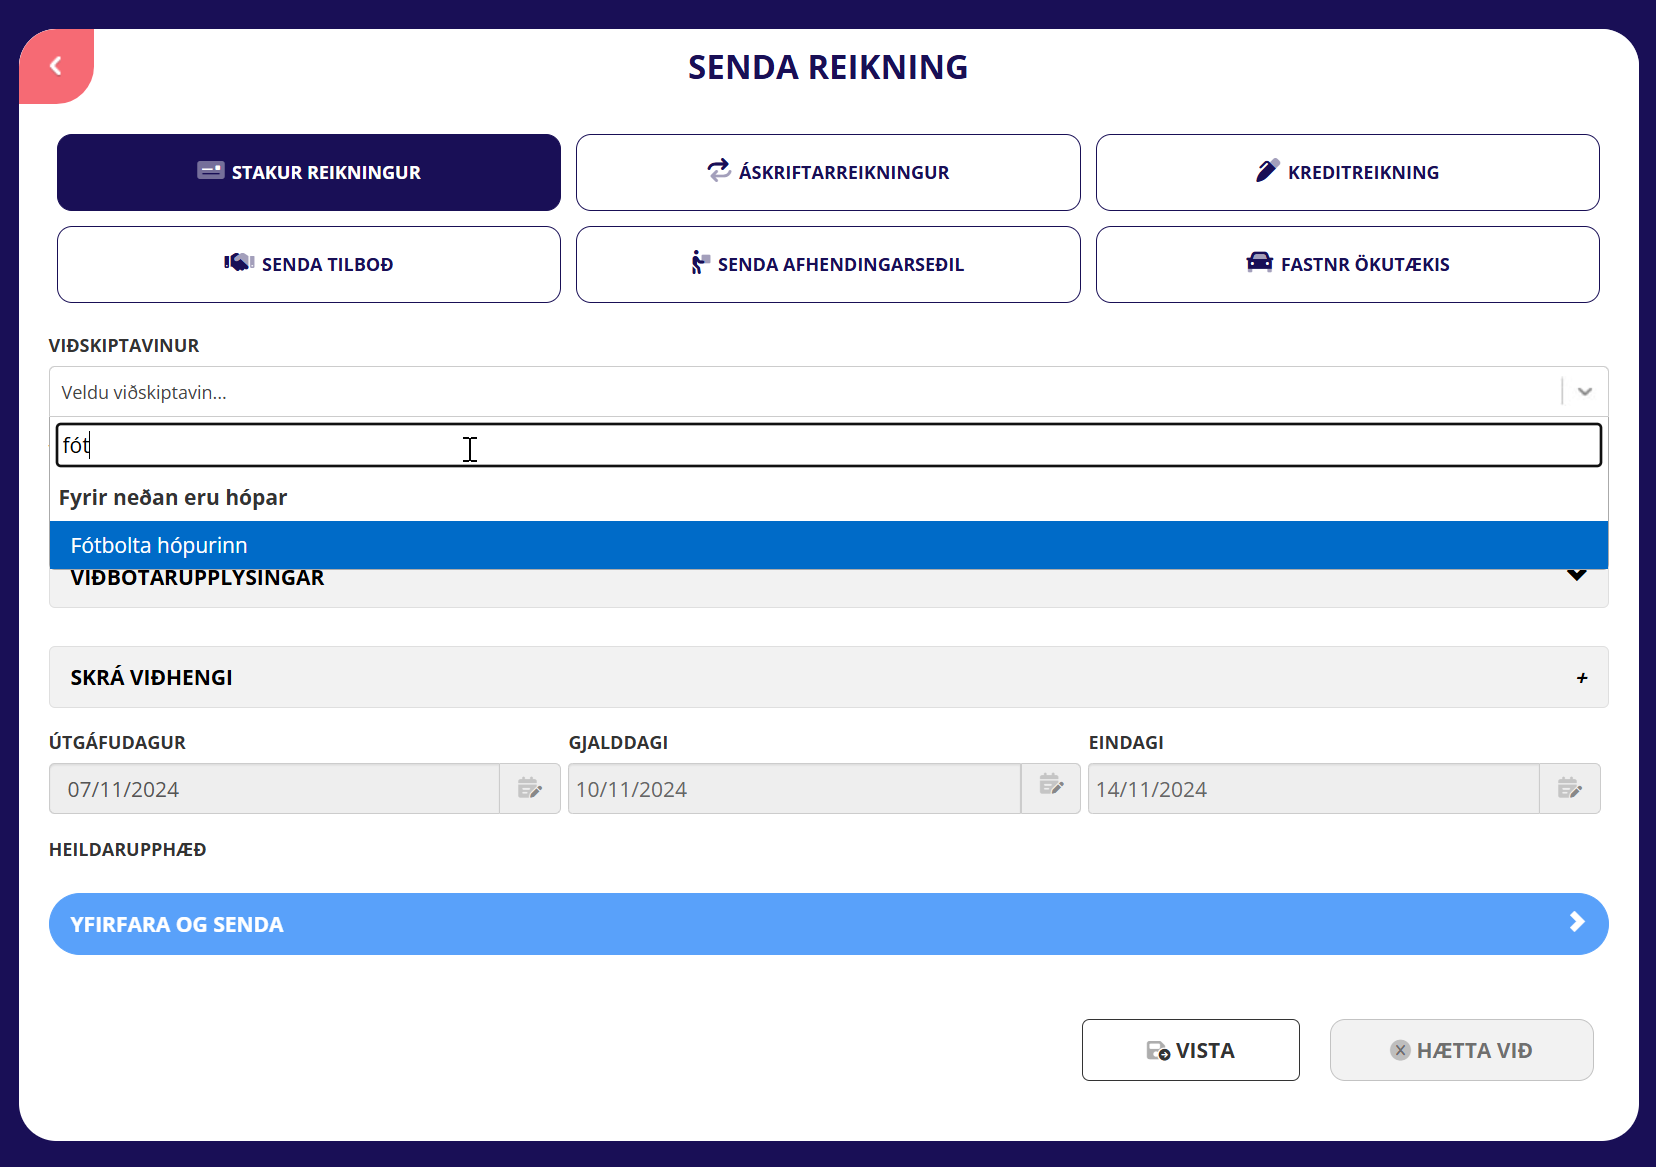Click the Útgáfudagur date field
1656x1167 pixels.
(x=275, y=789)
